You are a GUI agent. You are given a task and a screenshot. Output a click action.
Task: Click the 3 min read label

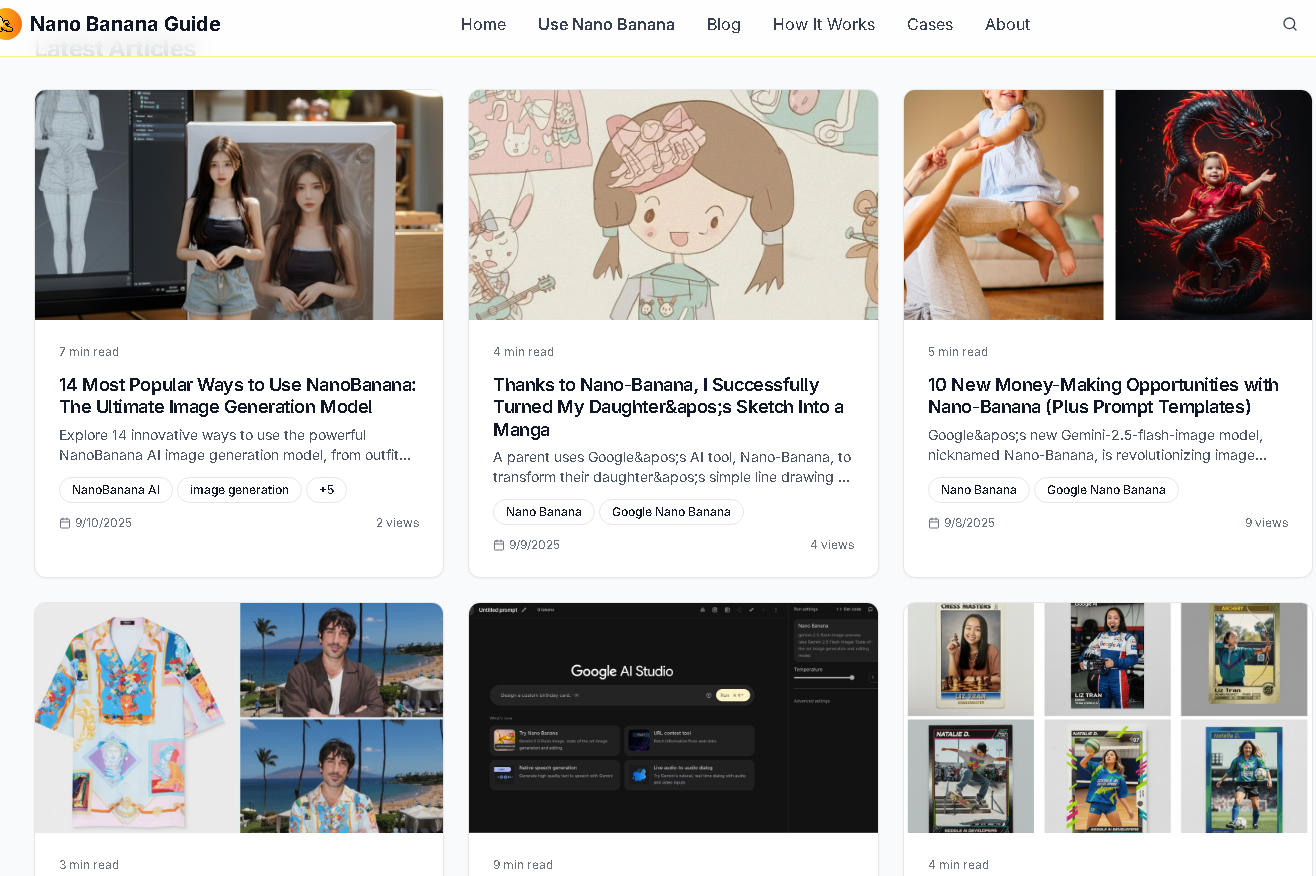tap(89, 865)
